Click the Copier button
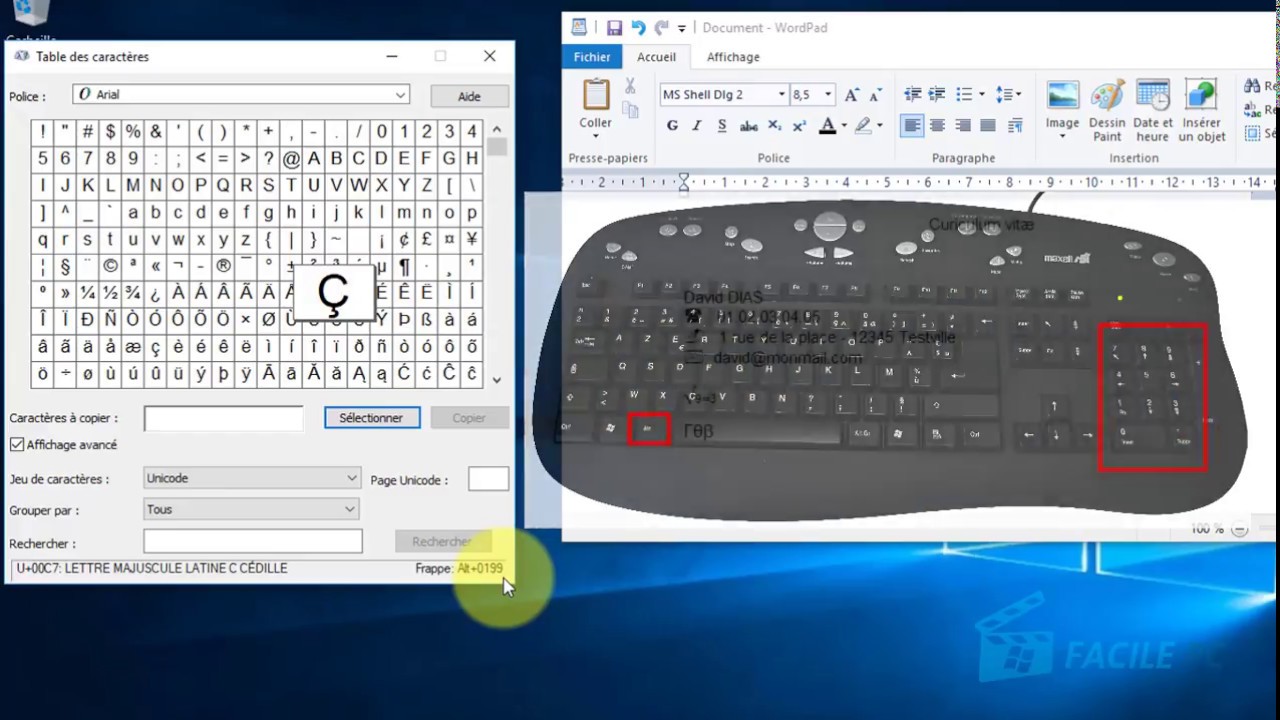This screenshot has height=720, width=1280. tap(469, 418)
